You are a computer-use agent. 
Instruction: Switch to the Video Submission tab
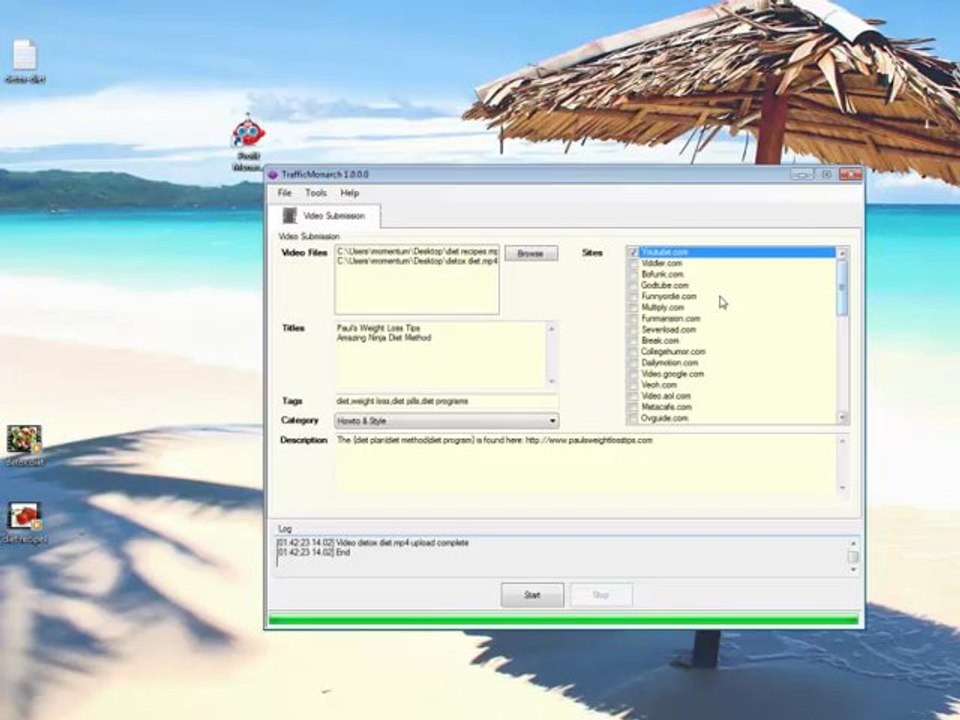point(324,216)
